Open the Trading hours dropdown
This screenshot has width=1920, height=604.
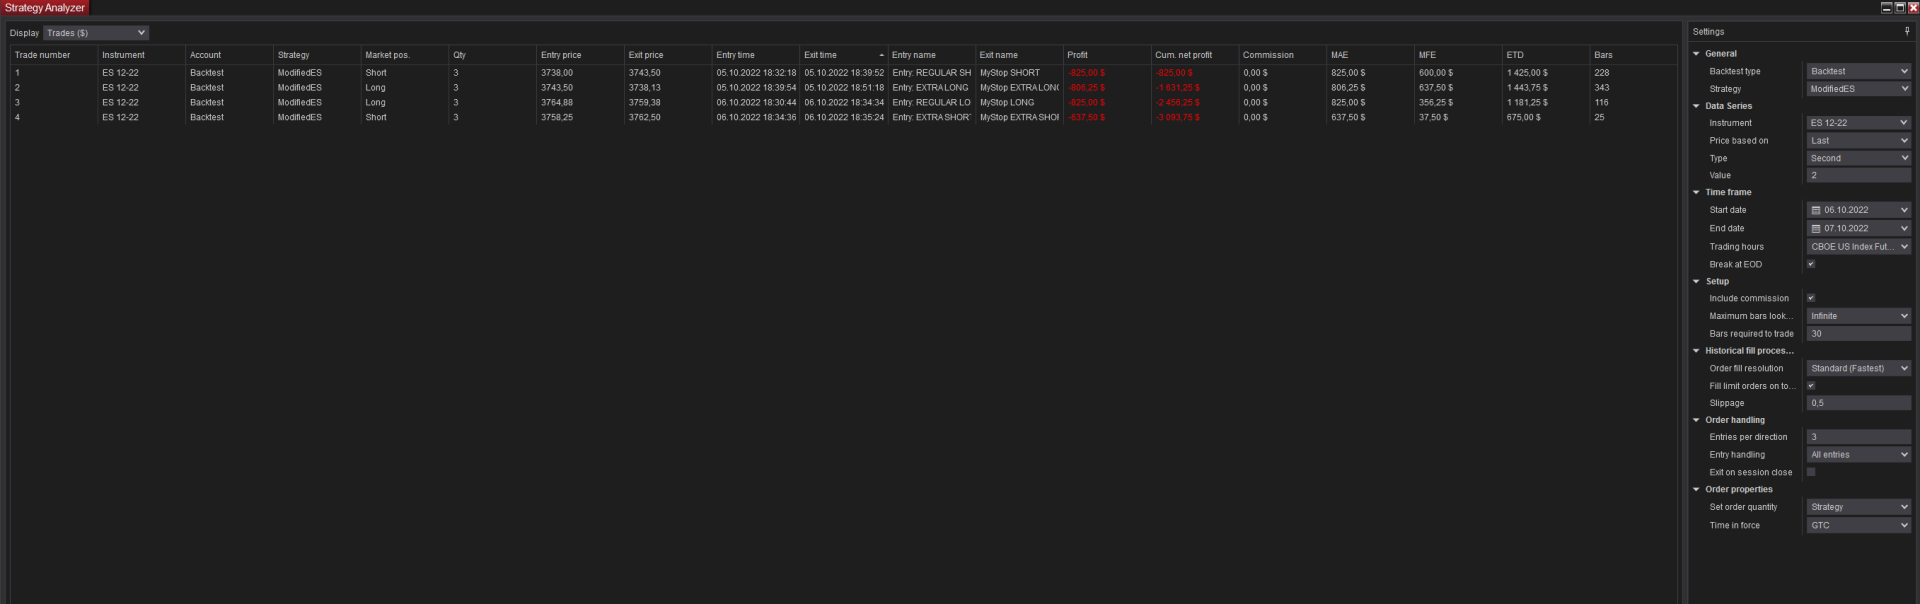point(1858,246)
